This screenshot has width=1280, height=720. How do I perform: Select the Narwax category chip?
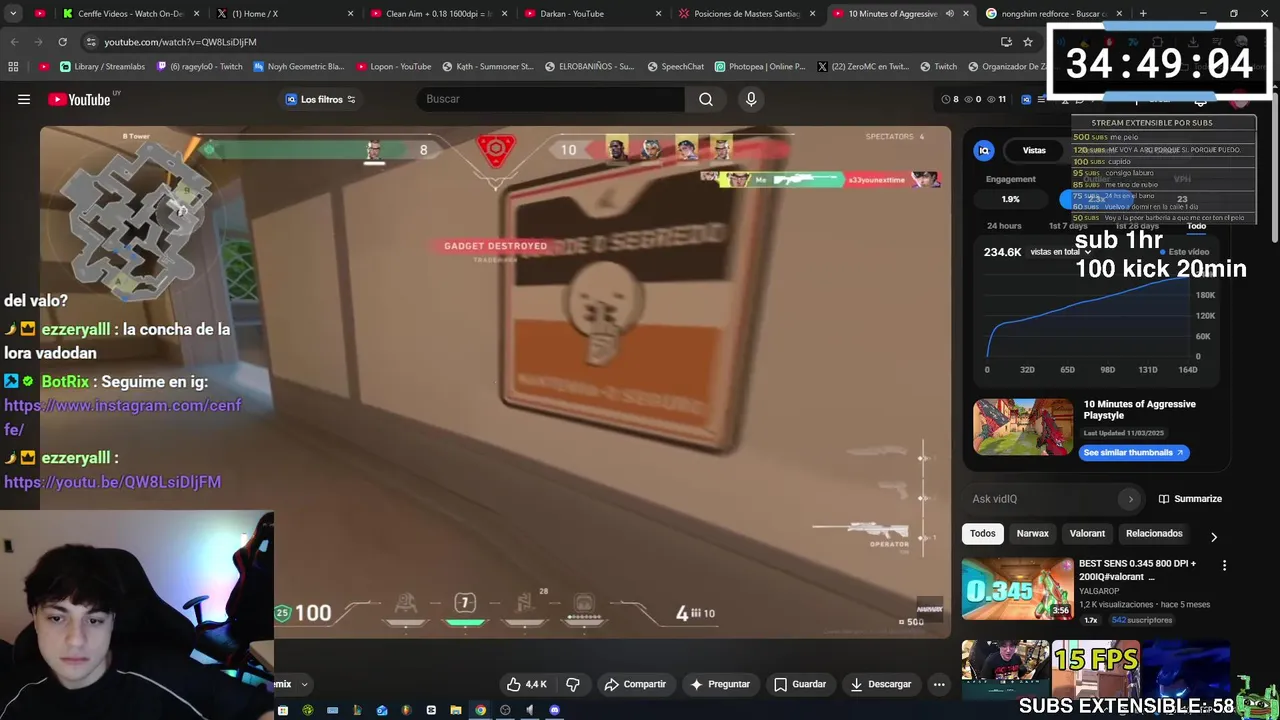coord(1032,534)
